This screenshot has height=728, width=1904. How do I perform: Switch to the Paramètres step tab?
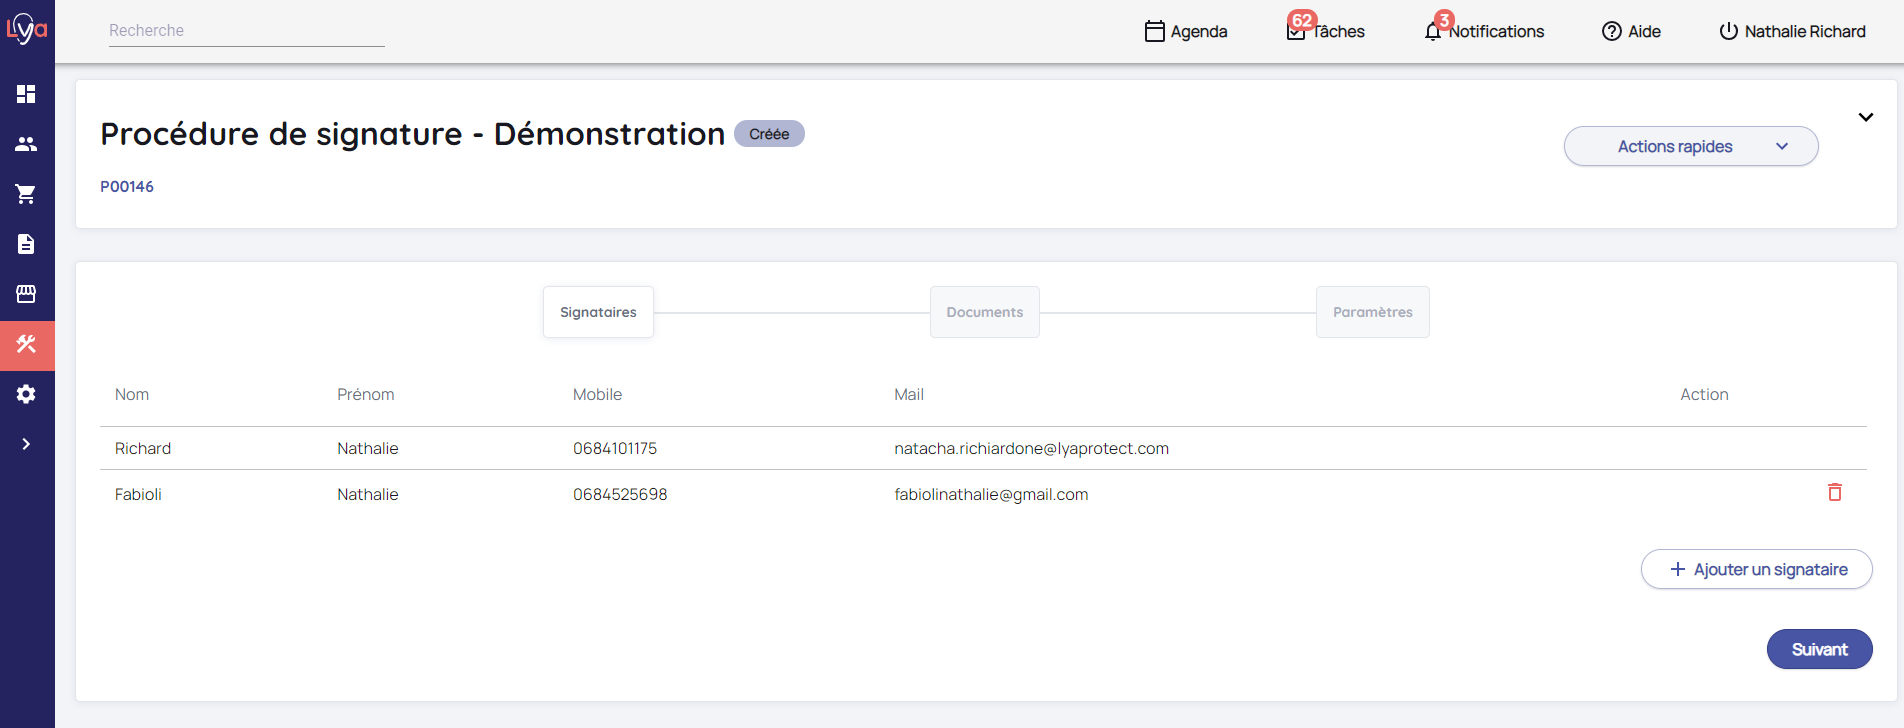point(1372,312)
